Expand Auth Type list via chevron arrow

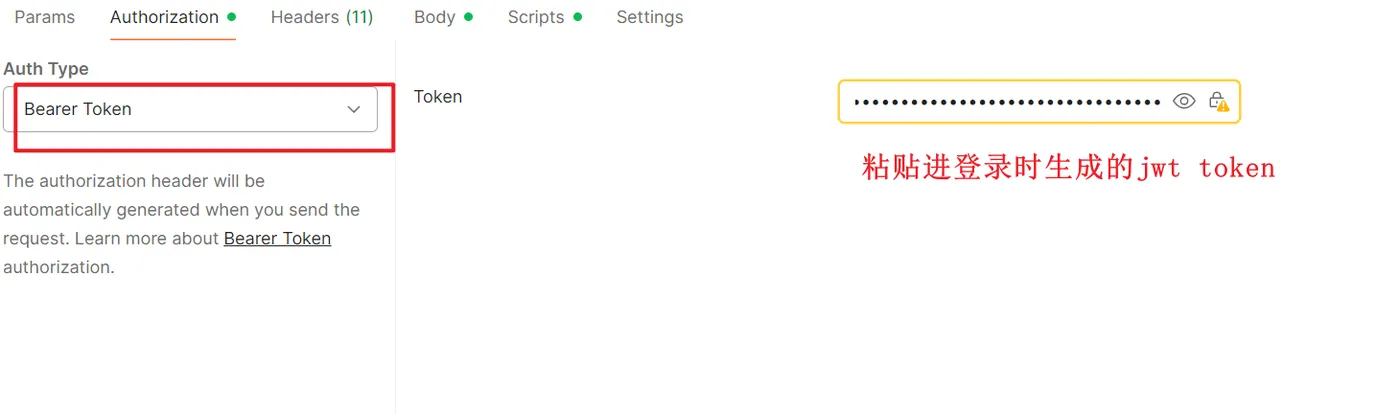(353, 109)
